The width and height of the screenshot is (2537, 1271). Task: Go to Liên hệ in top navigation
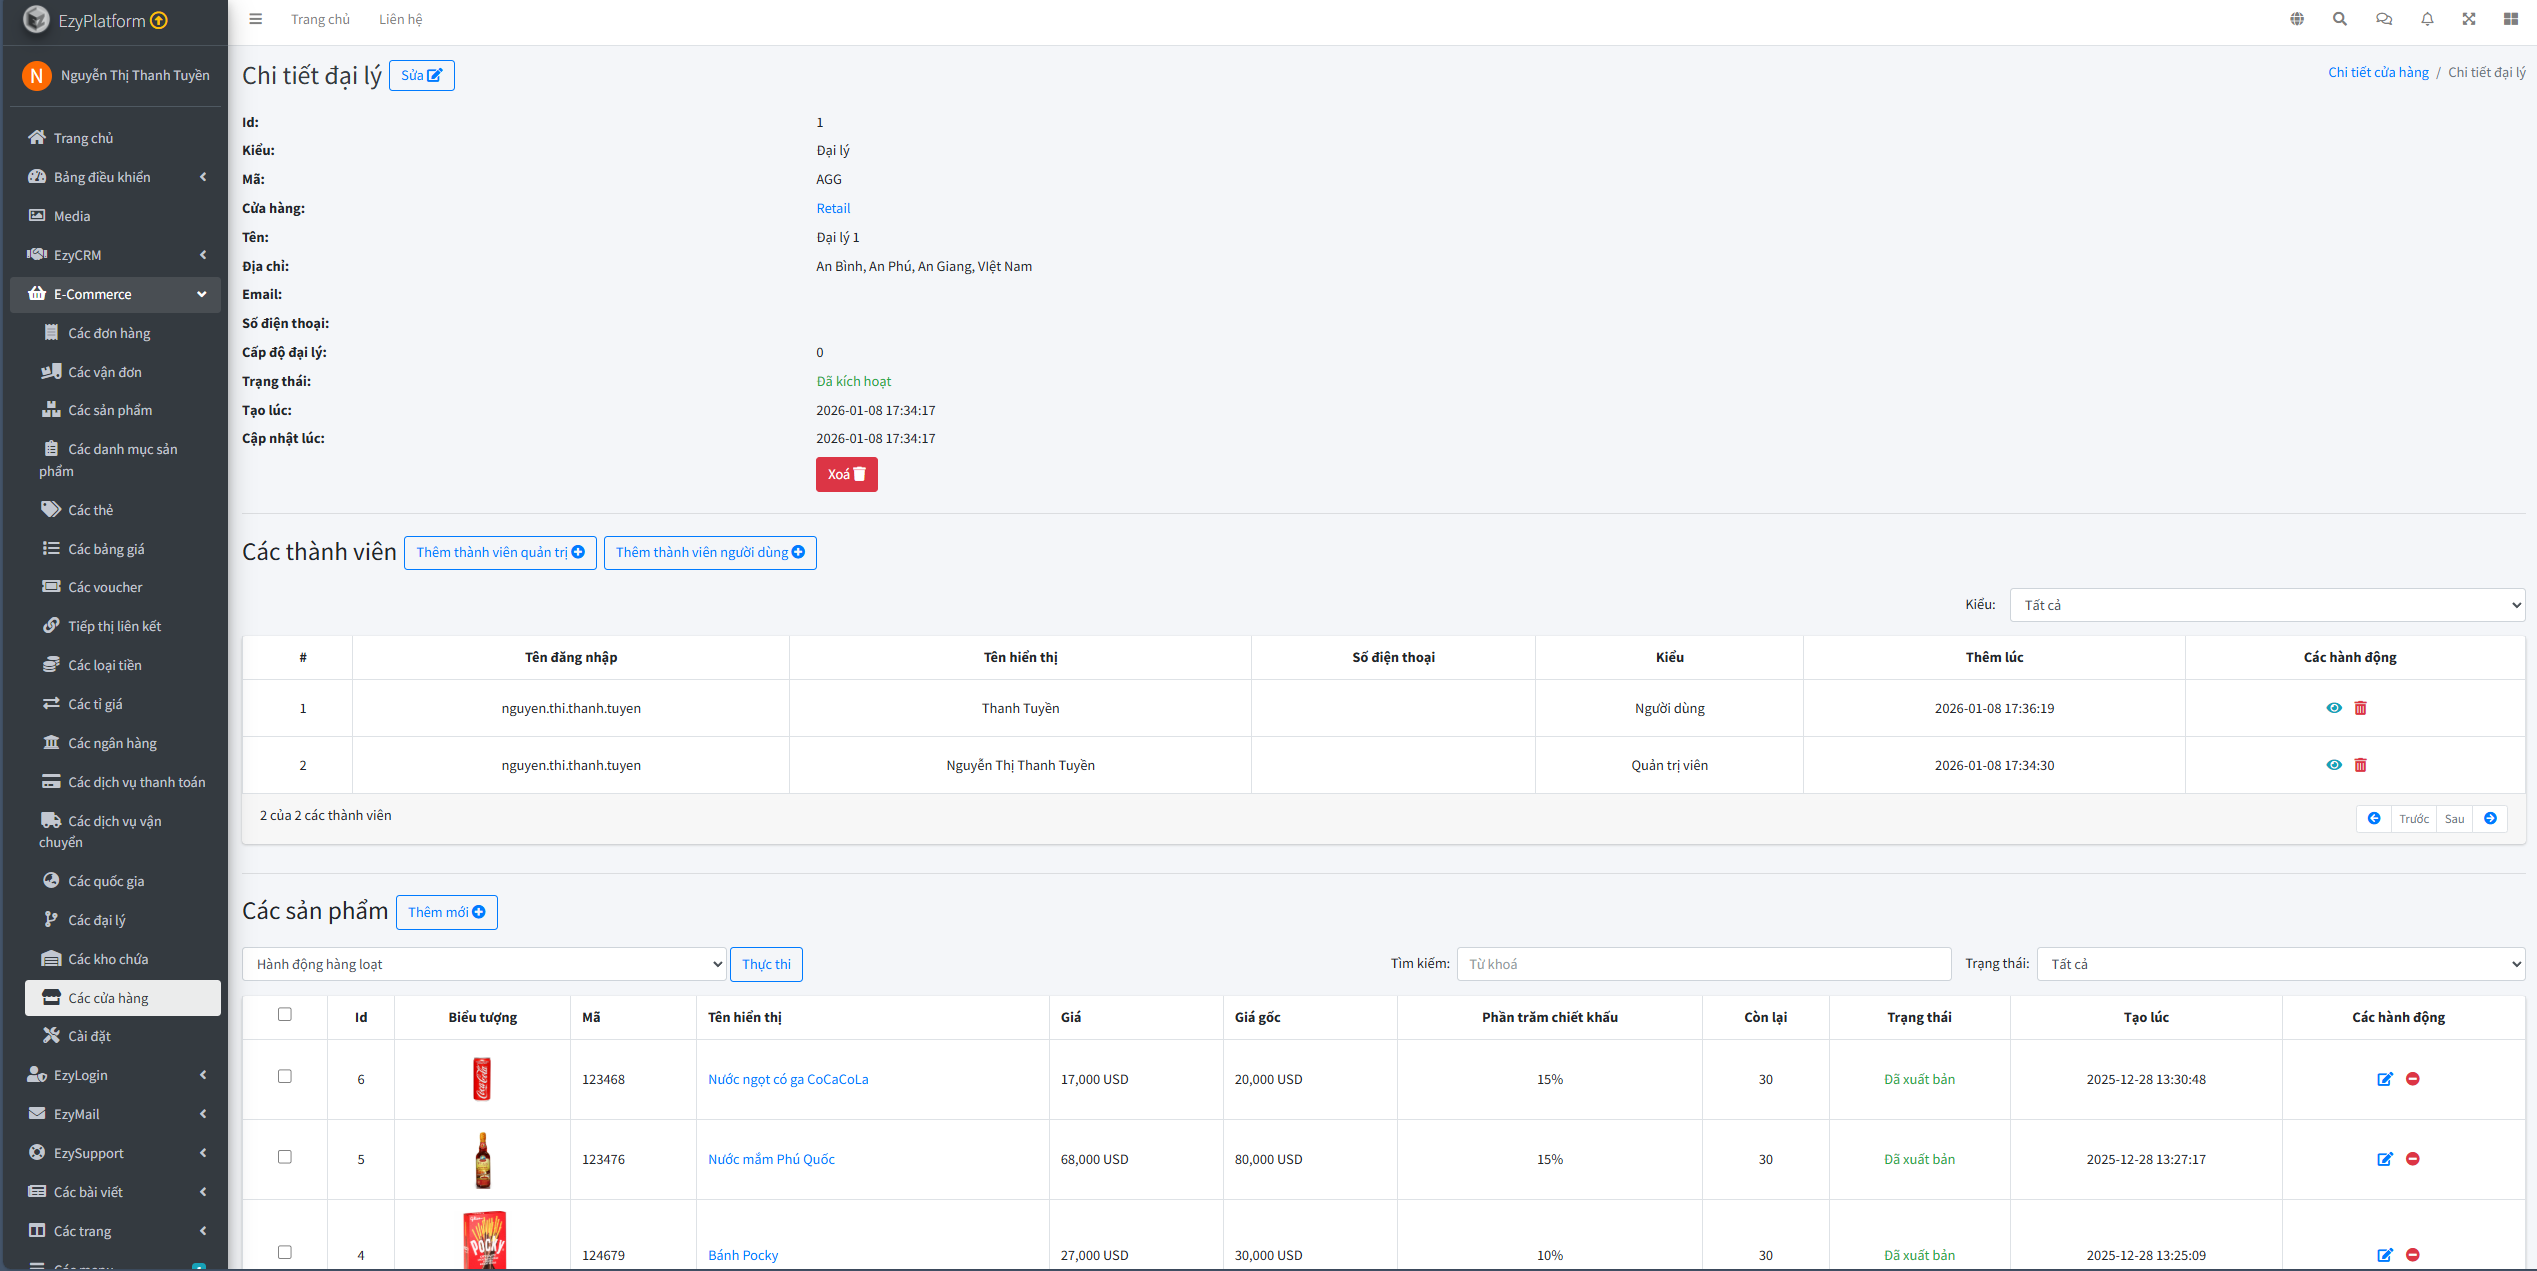click(400, 19)
